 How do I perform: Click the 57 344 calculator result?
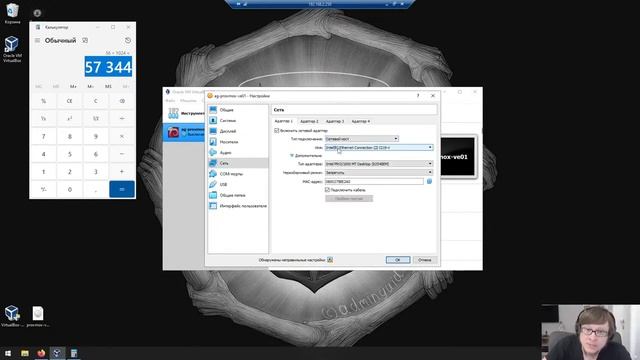(108, 67)
